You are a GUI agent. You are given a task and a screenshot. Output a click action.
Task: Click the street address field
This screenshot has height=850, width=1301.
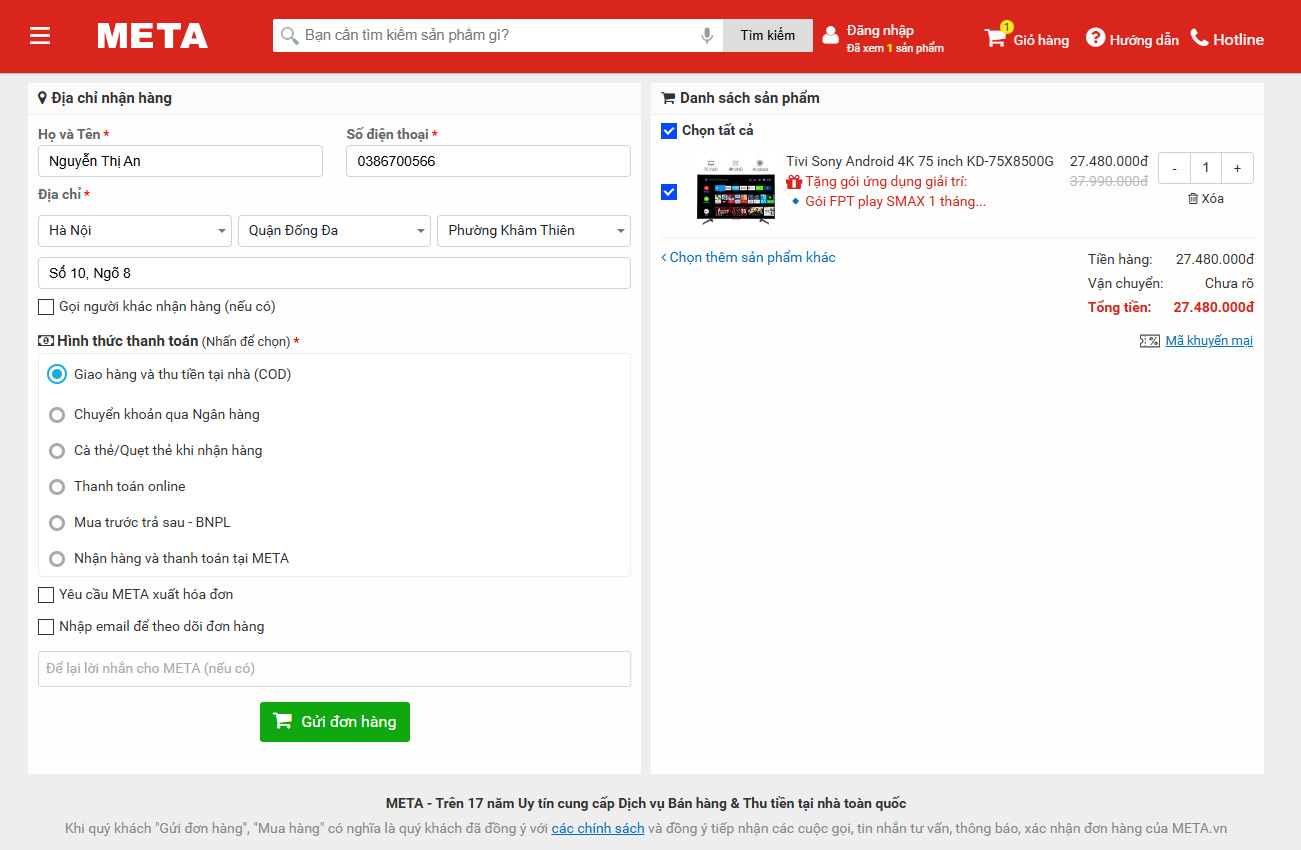click(x=334, y=273)
